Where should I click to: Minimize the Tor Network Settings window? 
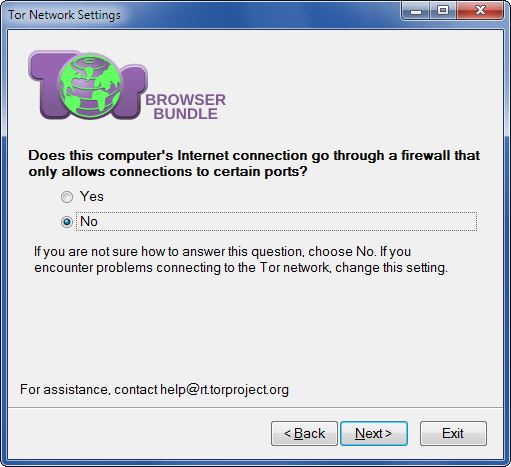pyautogui.click(x=415, y=11)
